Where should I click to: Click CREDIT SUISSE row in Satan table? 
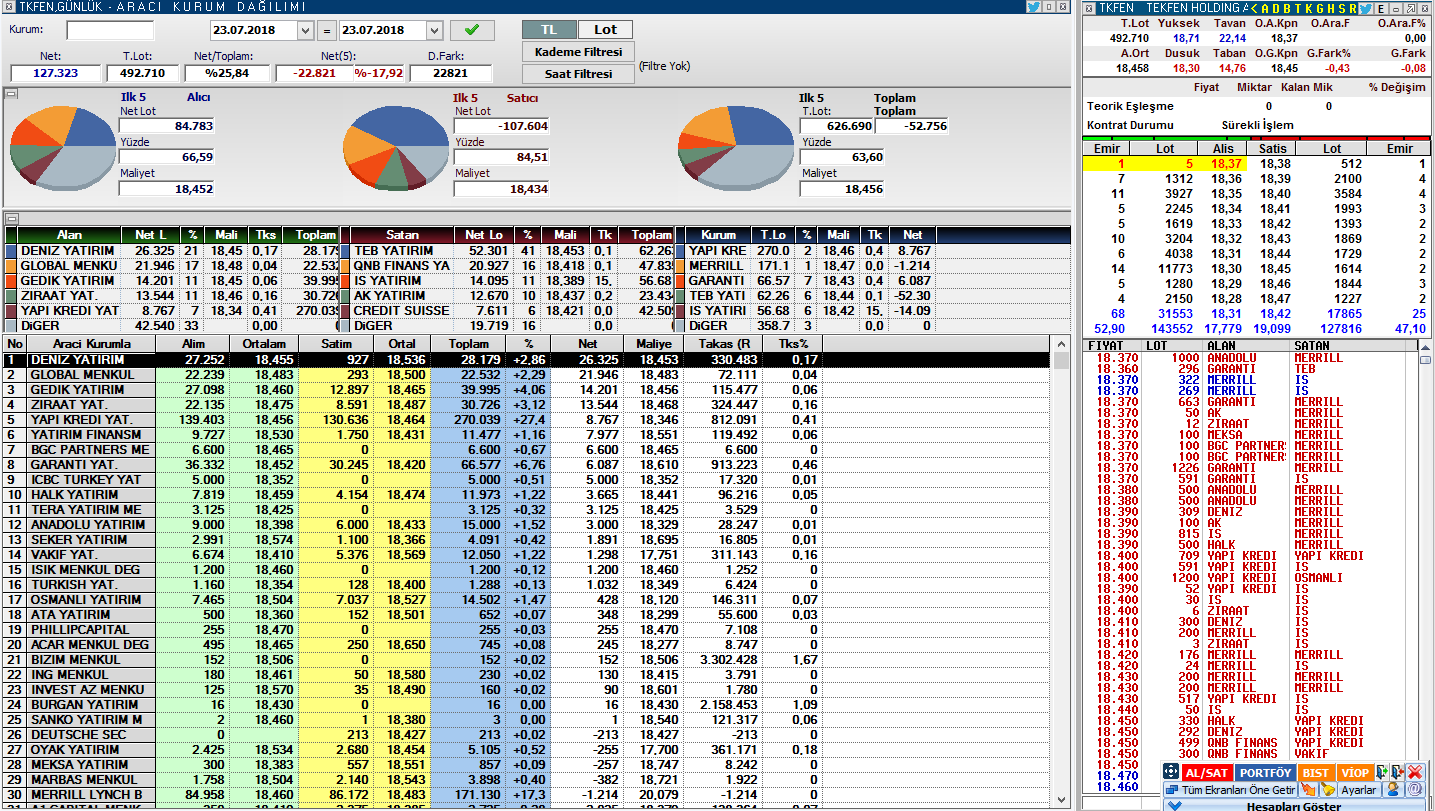508,311
